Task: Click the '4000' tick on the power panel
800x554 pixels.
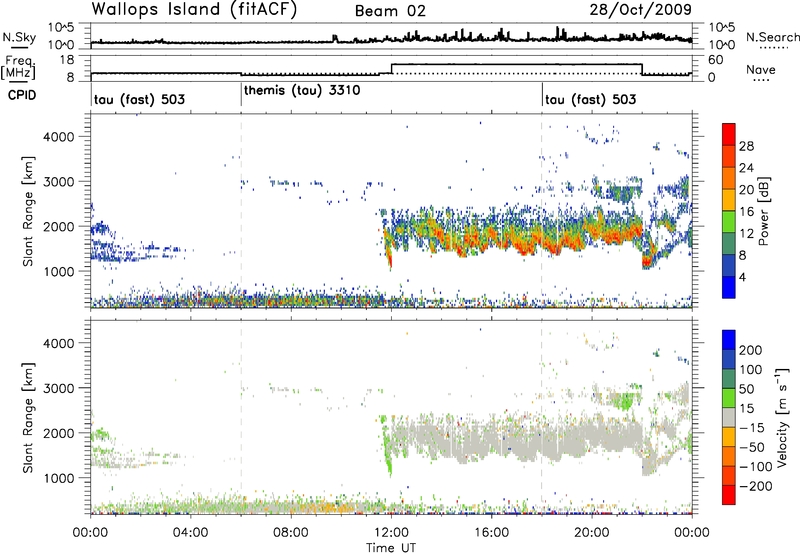Action: 59,137
